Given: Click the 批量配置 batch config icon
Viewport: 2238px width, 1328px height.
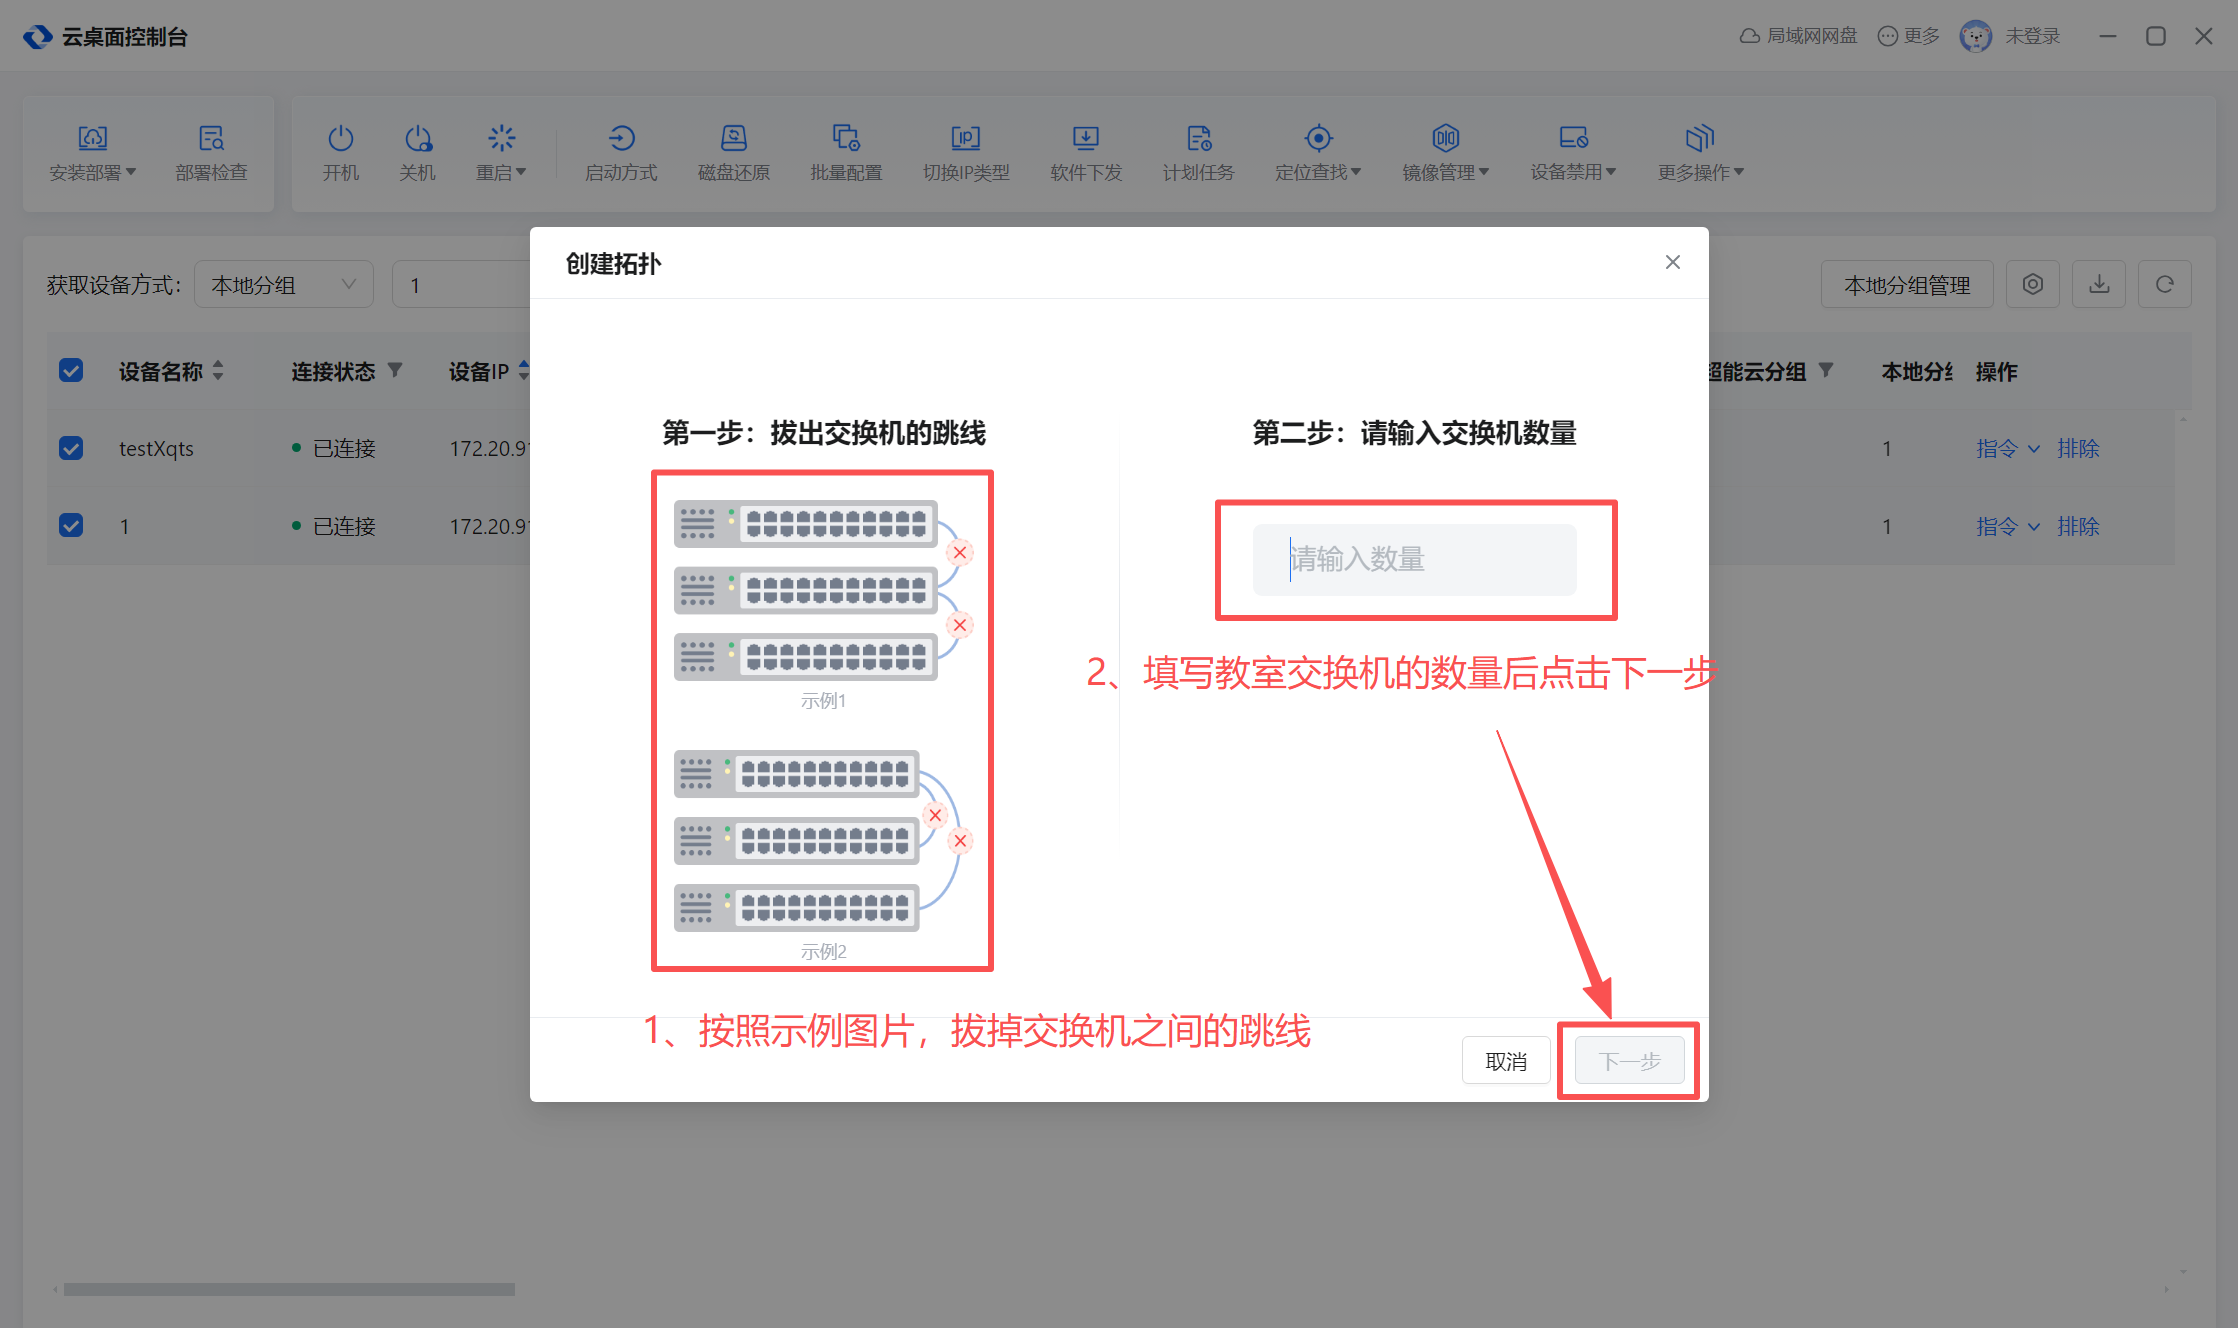Looking at the screenshot, I should click(846, 140).
